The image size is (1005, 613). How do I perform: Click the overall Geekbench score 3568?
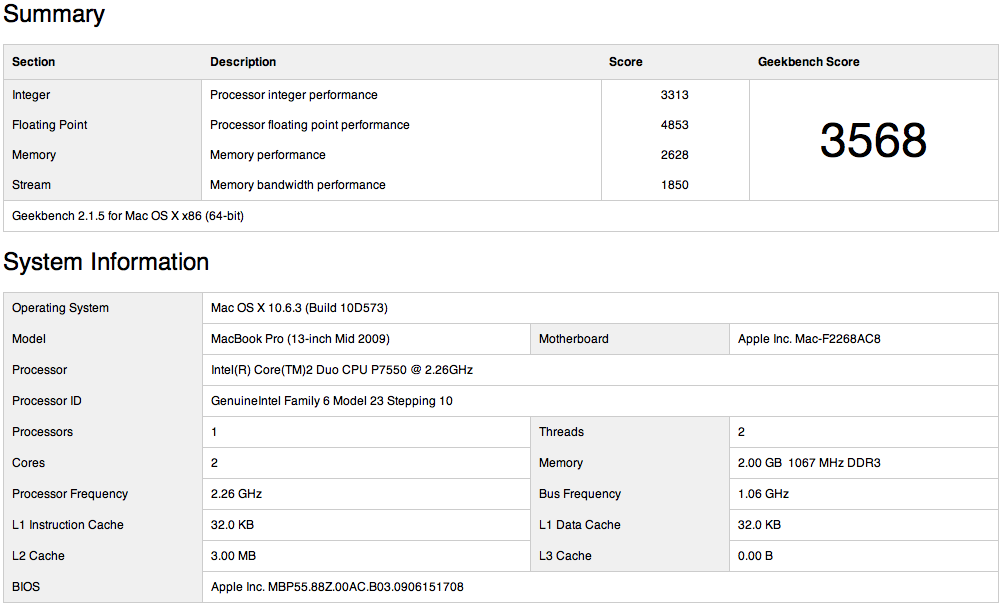pyautogui.click(x=873, y=140)
